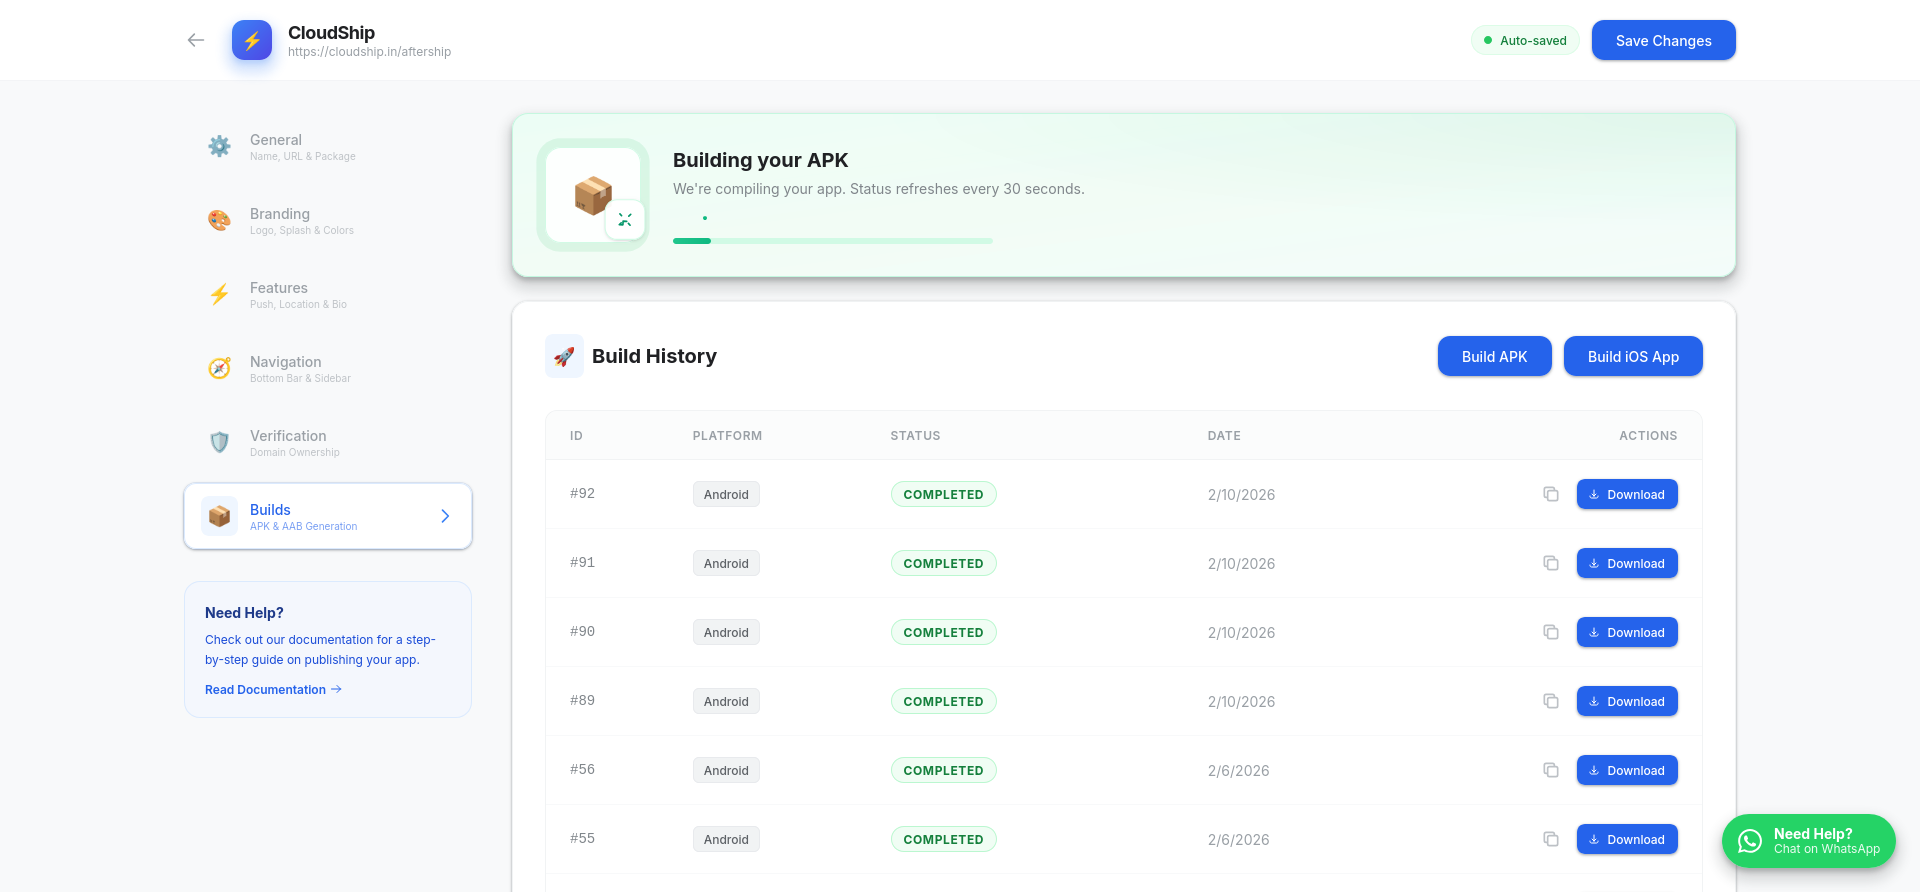The width and height of the screenshot is (1920, 892).
Task: Download build #90
Action: coord(1627,632)
